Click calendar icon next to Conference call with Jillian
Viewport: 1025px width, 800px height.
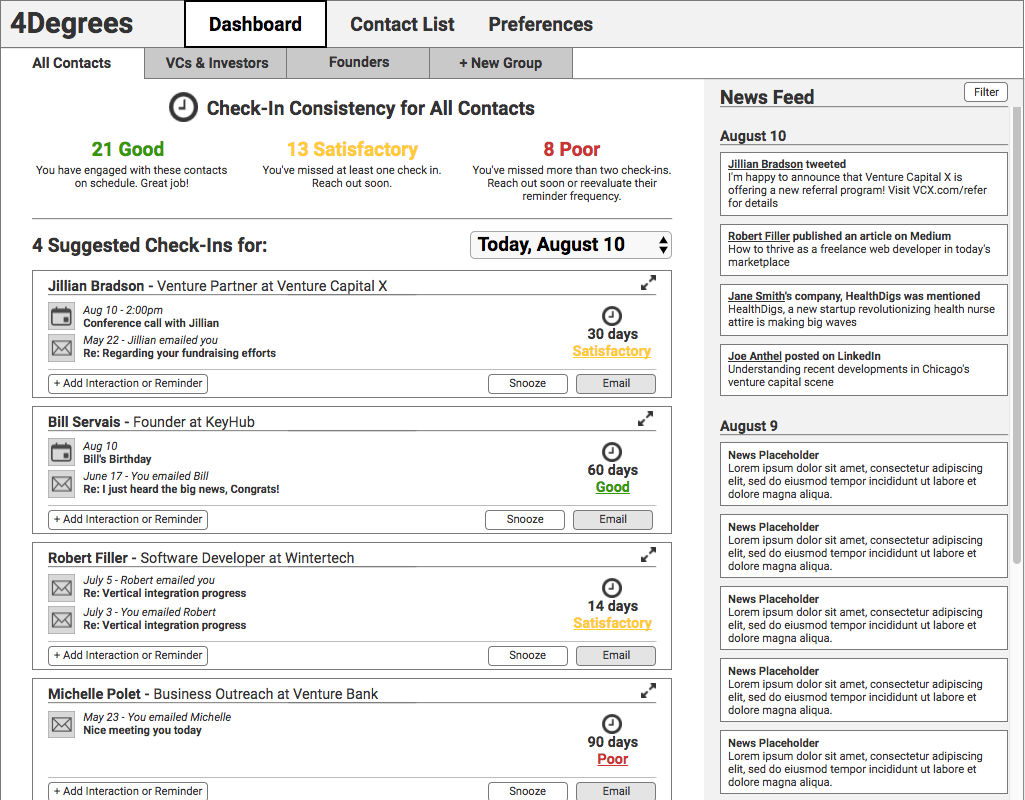(61, 316)
